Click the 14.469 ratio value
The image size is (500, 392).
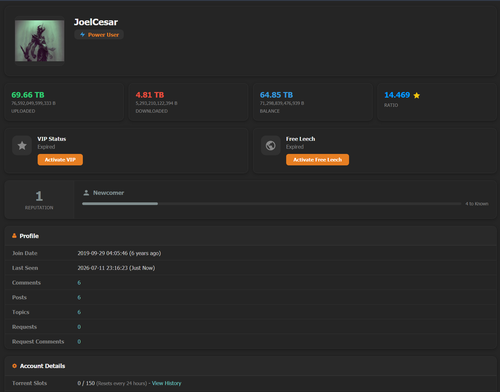(397, 95)
